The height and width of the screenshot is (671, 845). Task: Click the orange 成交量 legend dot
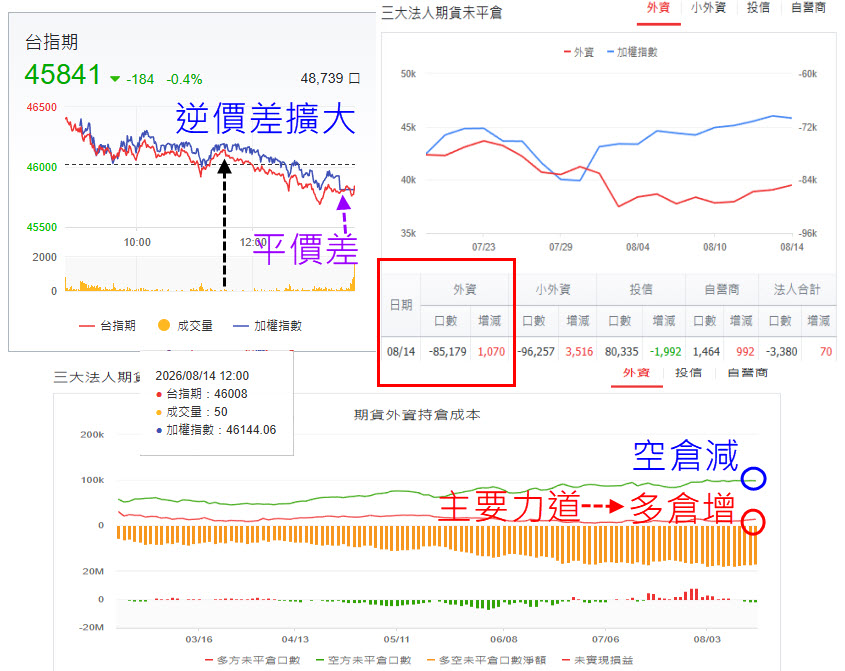[x=164, y=325]
